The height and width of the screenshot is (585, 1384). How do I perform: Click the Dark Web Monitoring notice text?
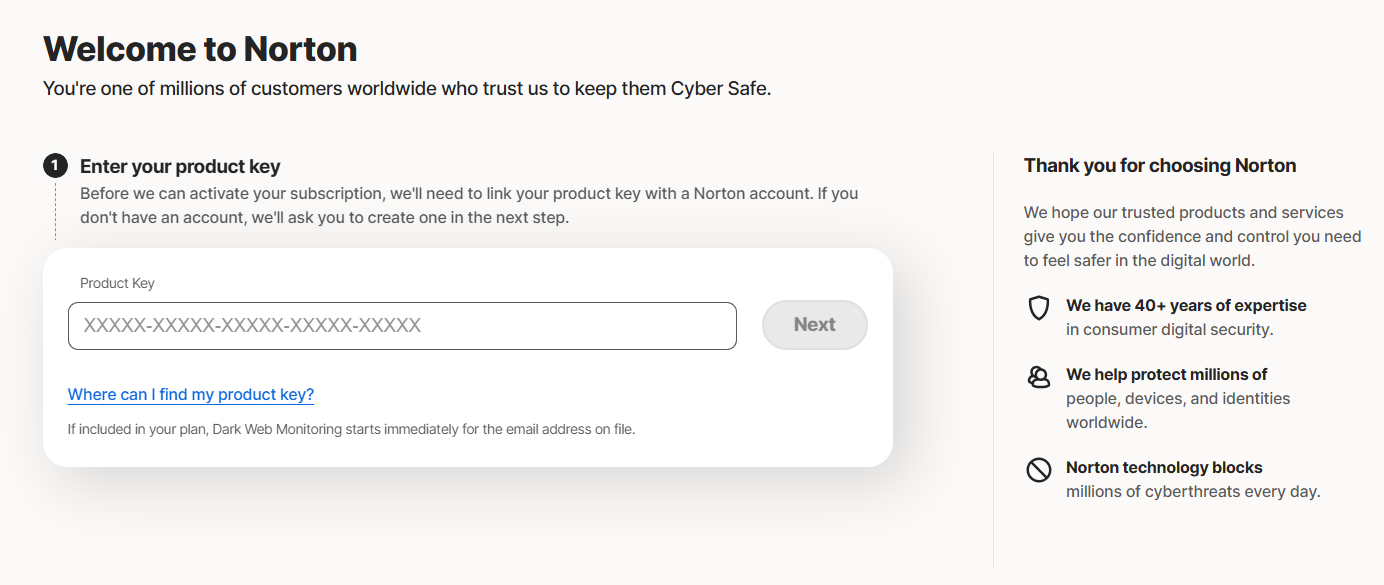351,430
